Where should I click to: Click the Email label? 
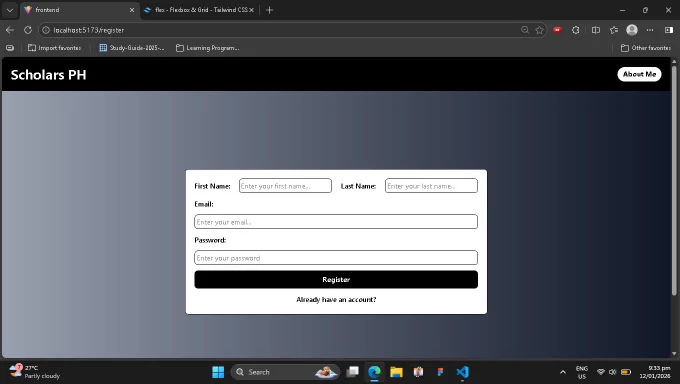pos(204,204)
